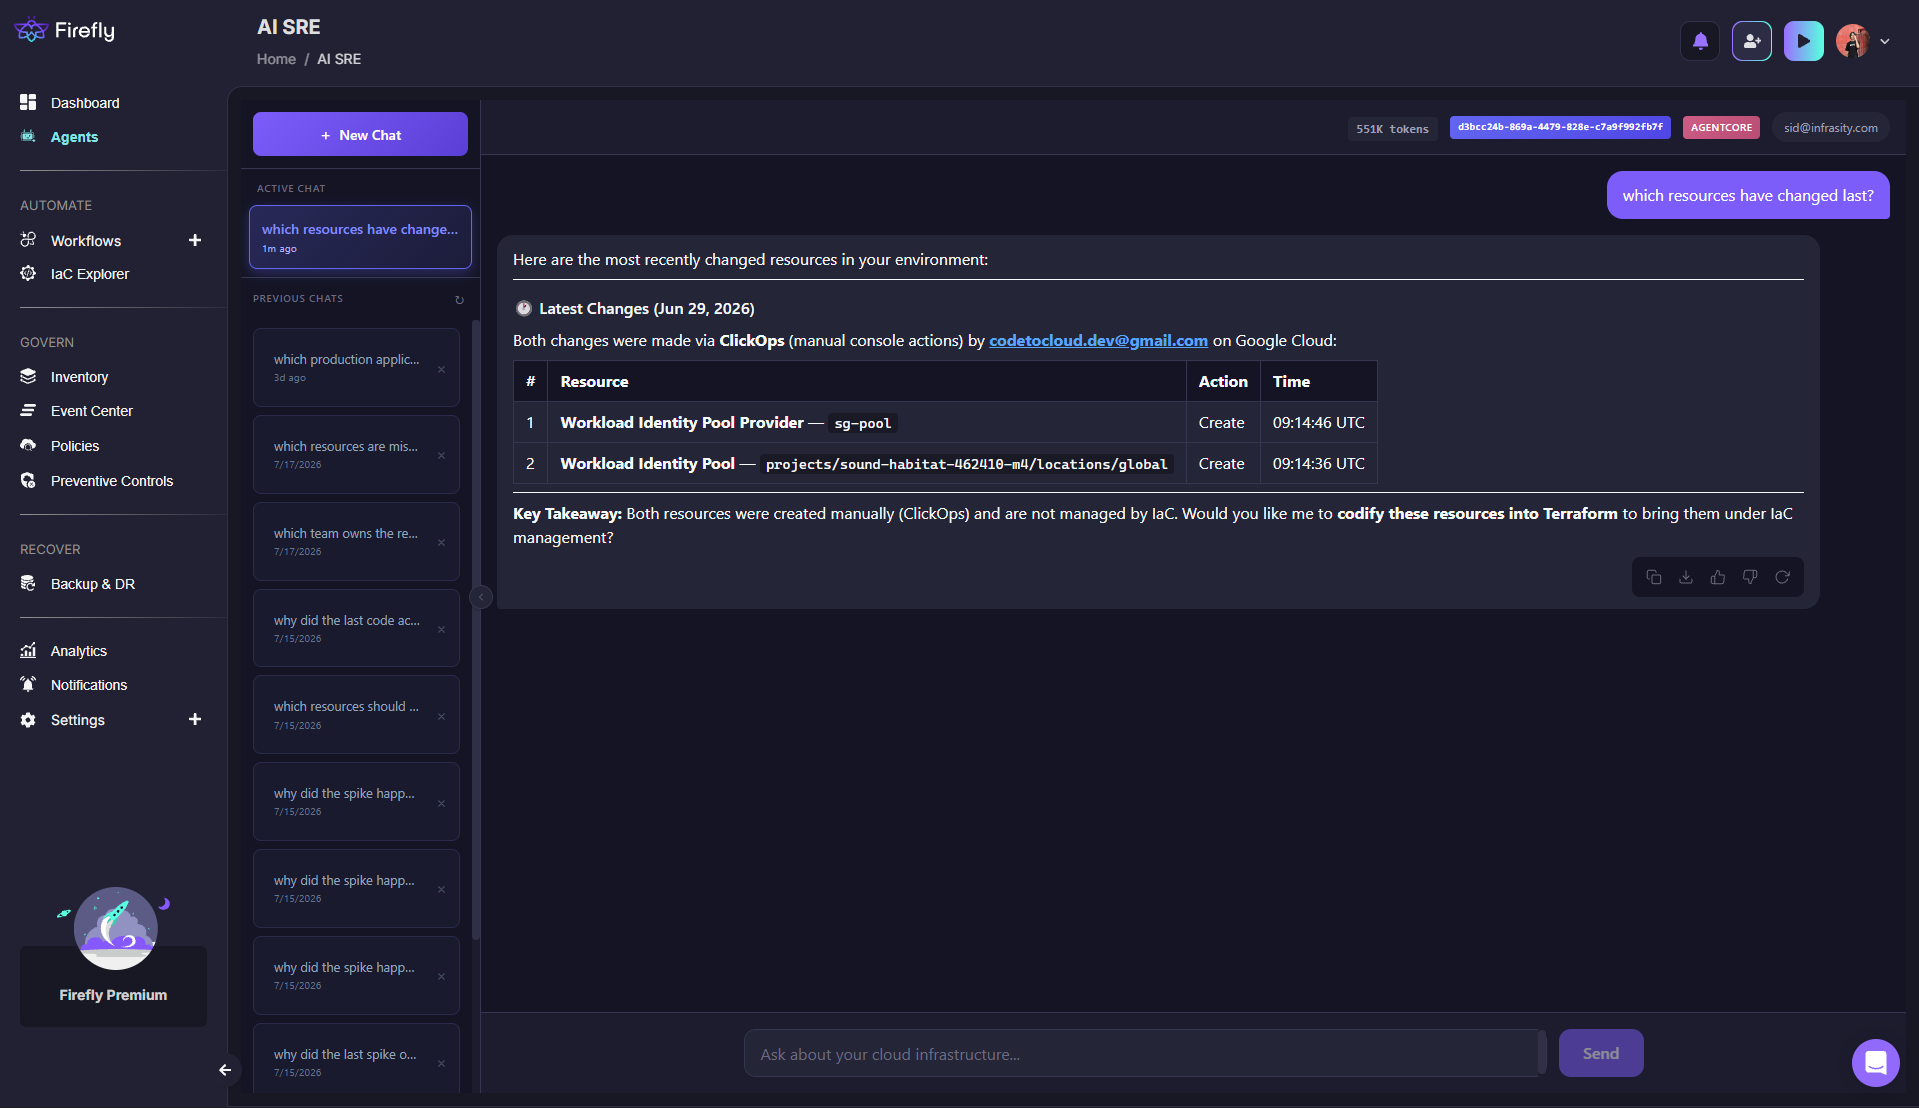Download the assistant response
Screen dimensions: 1919x1108
coord(1686,577)
